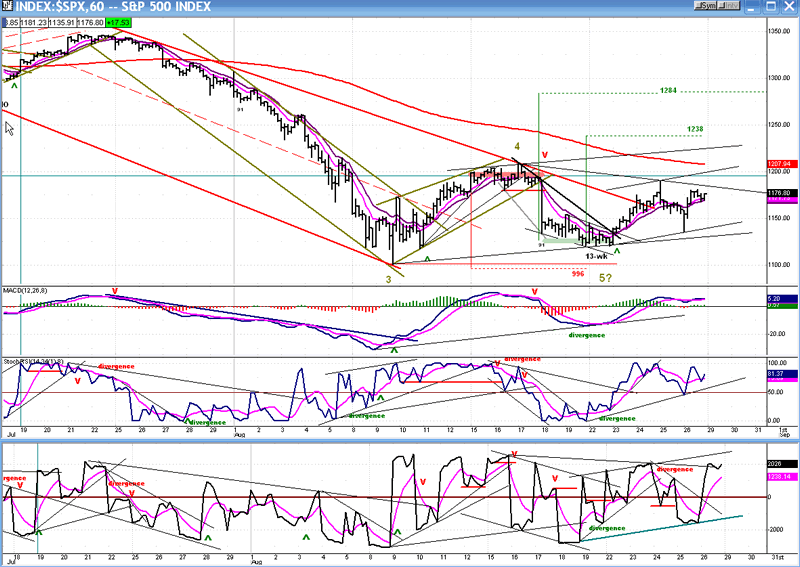The image size is (800, 567).
Task: Click the green 1238 projection label
Action: 697,129
